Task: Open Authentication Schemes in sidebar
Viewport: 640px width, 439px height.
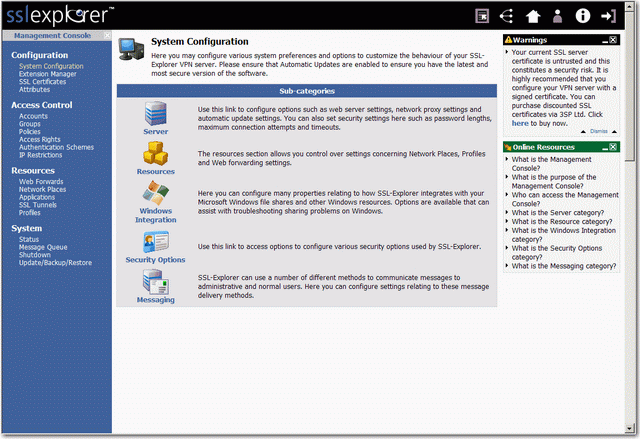Action: (56, 147)
